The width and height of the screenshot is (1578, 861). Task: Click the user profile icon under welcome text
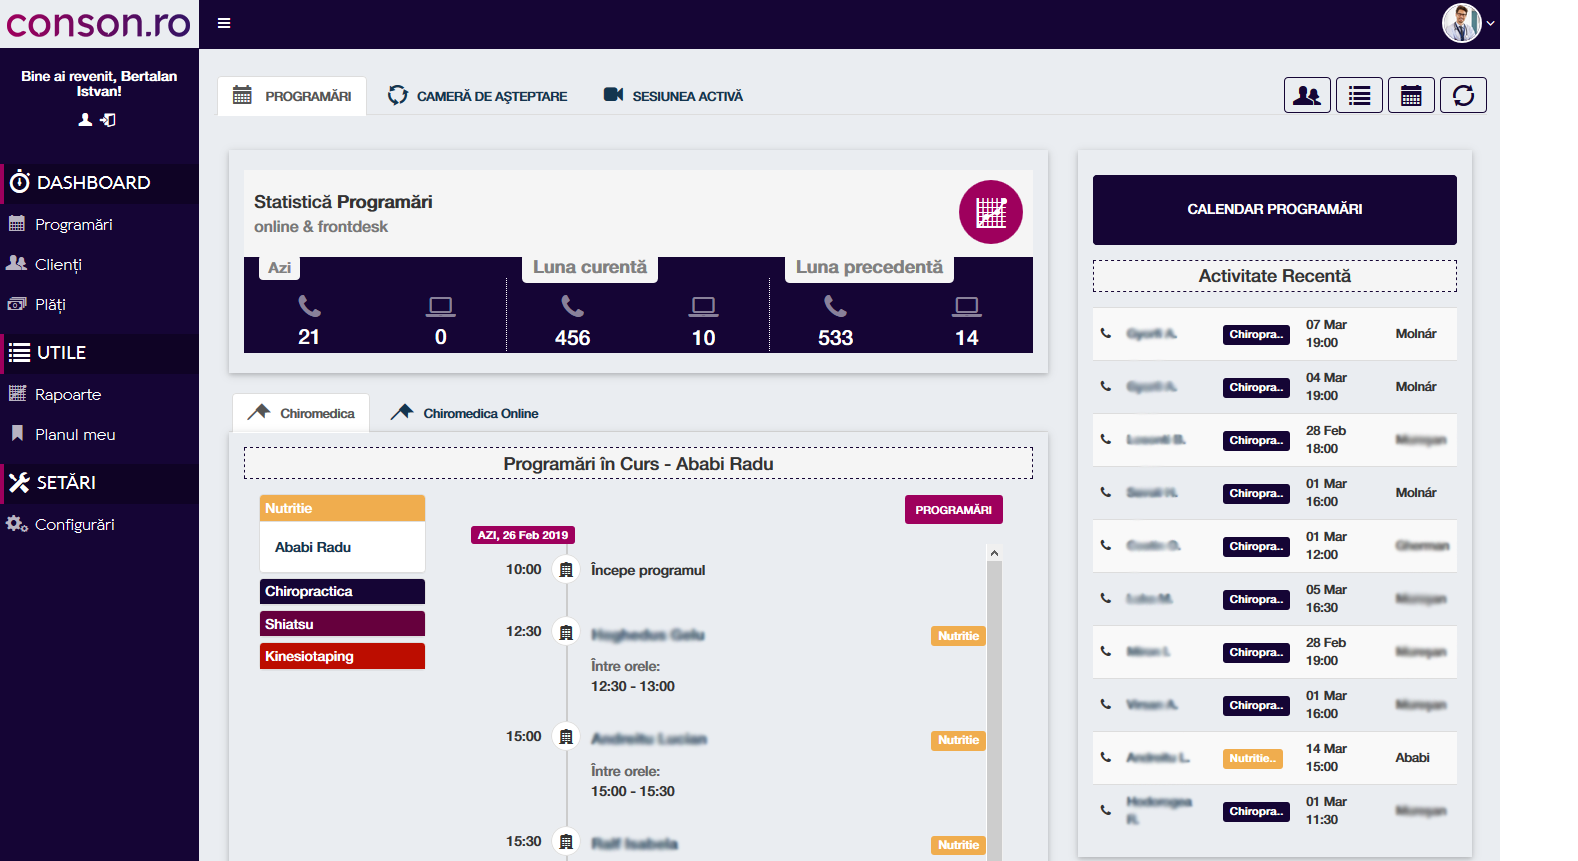click(85, 120)
